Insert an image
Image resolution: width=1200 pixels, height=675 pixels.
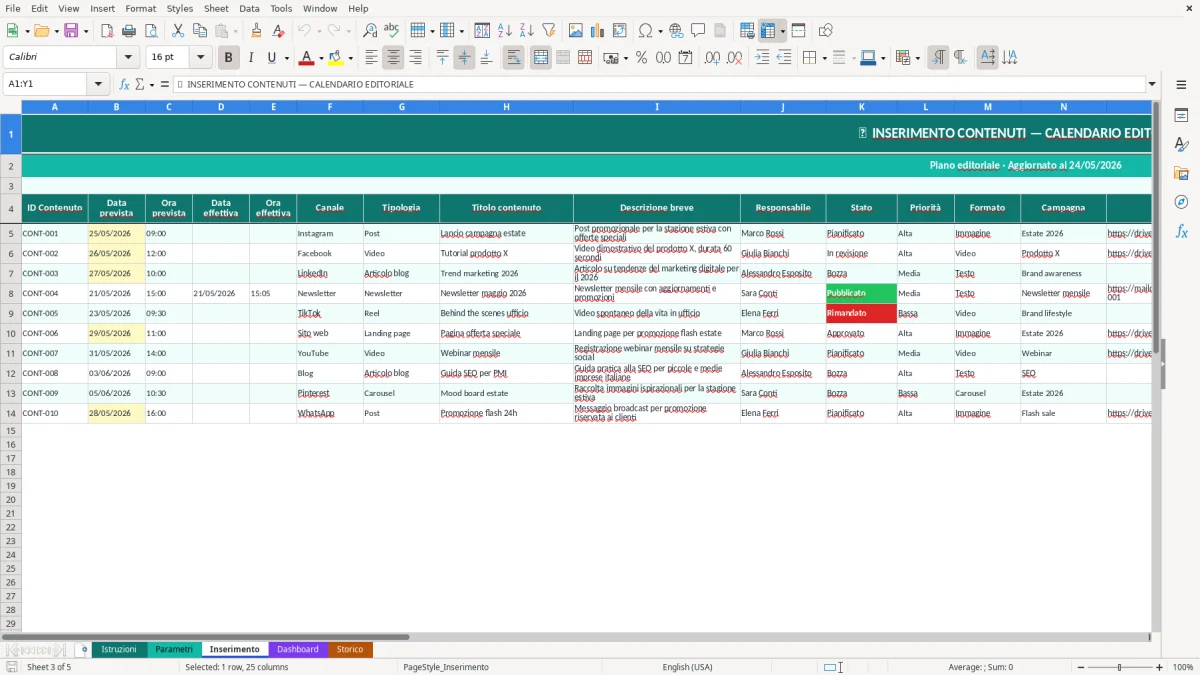575,31
